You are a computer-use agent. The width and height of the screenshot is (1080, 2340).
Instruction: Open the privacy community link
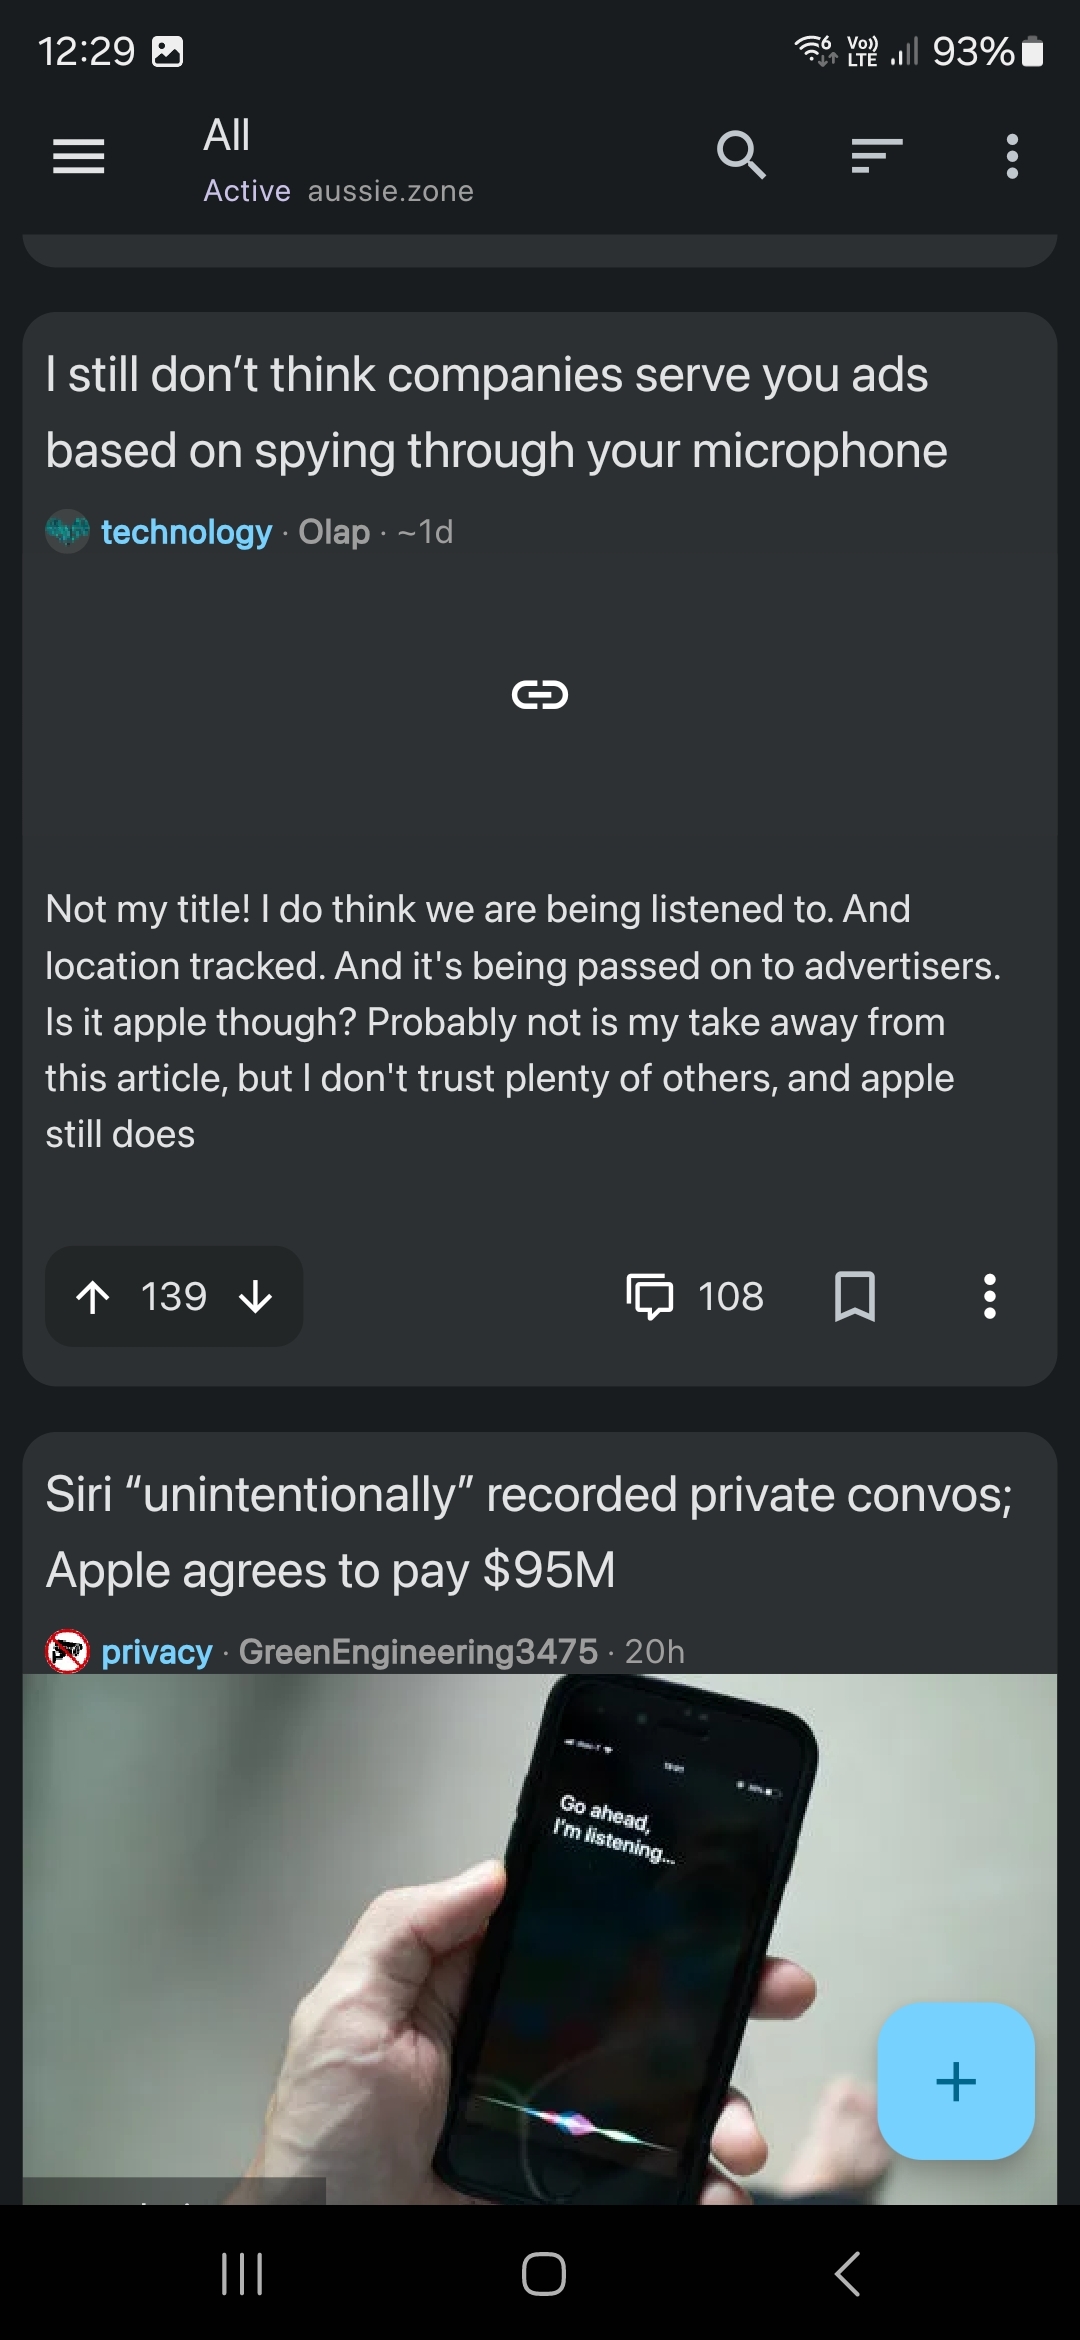tap(157, 1651)
